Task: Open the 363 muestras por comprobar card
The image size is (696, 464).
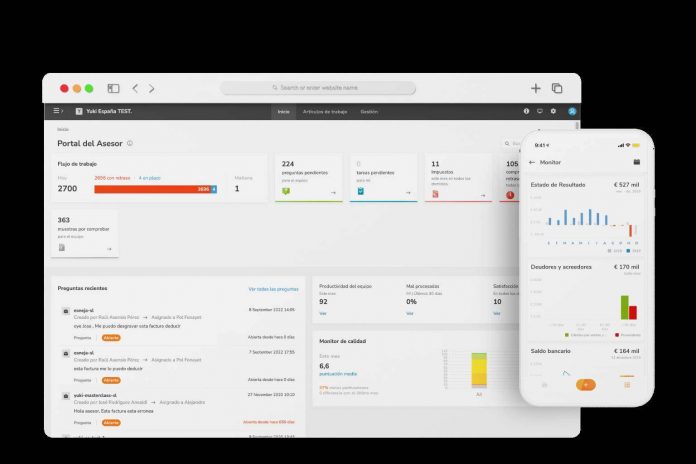Action: point(85,234)
